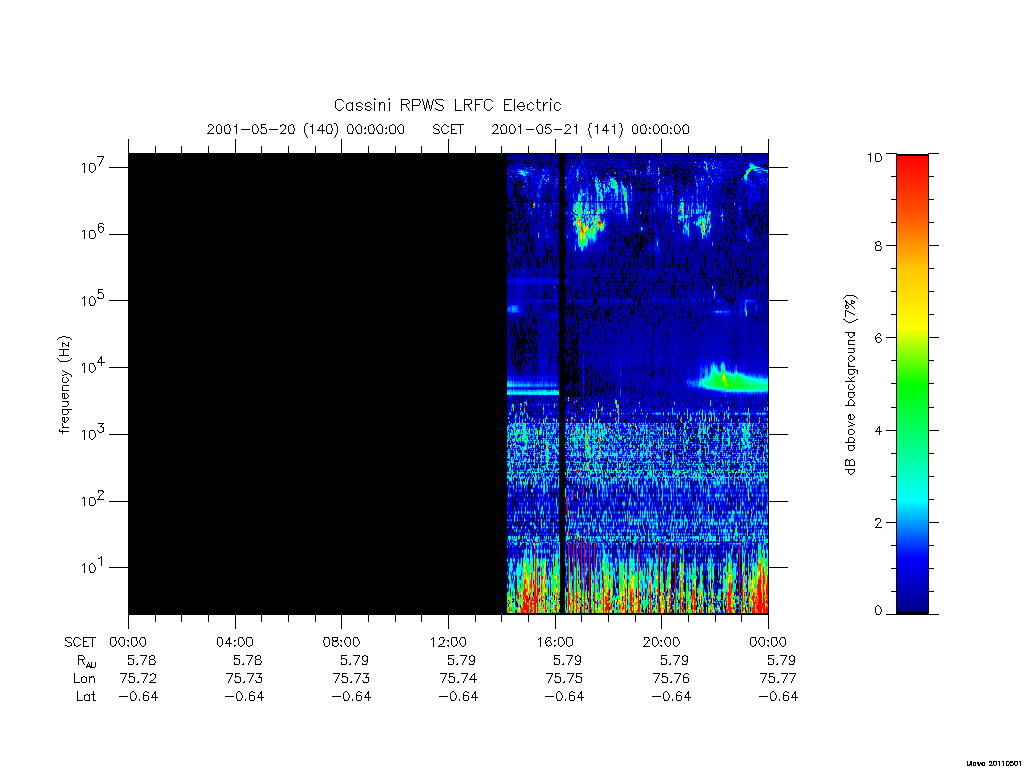Click the '12:00' time tick label
Screen dimensions: 1024x768
448,642
